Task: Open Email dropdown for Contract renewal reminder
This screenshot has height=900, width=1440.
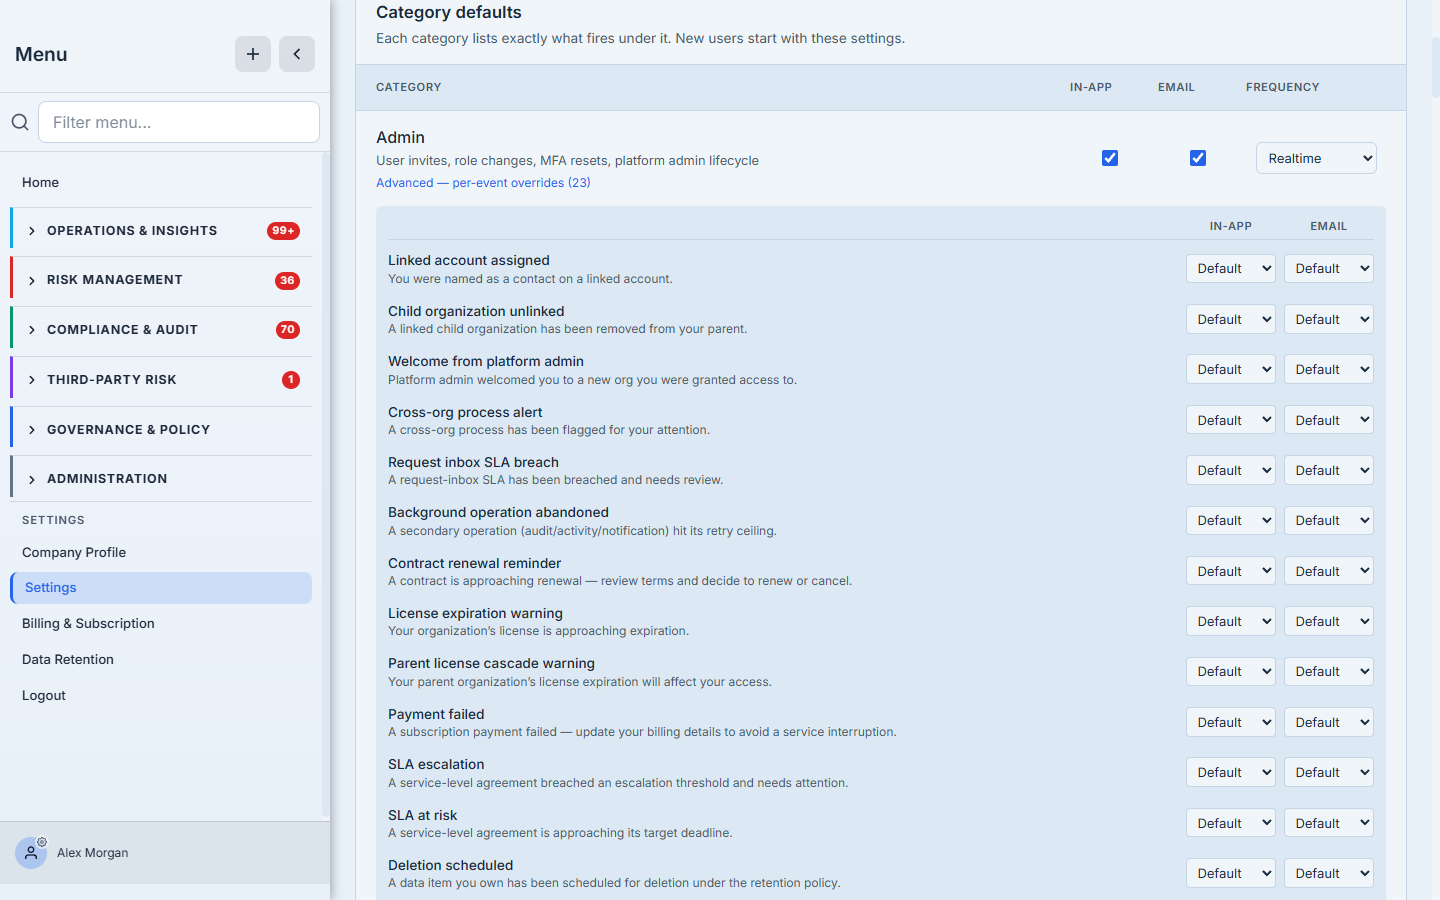Action: 1329,571
